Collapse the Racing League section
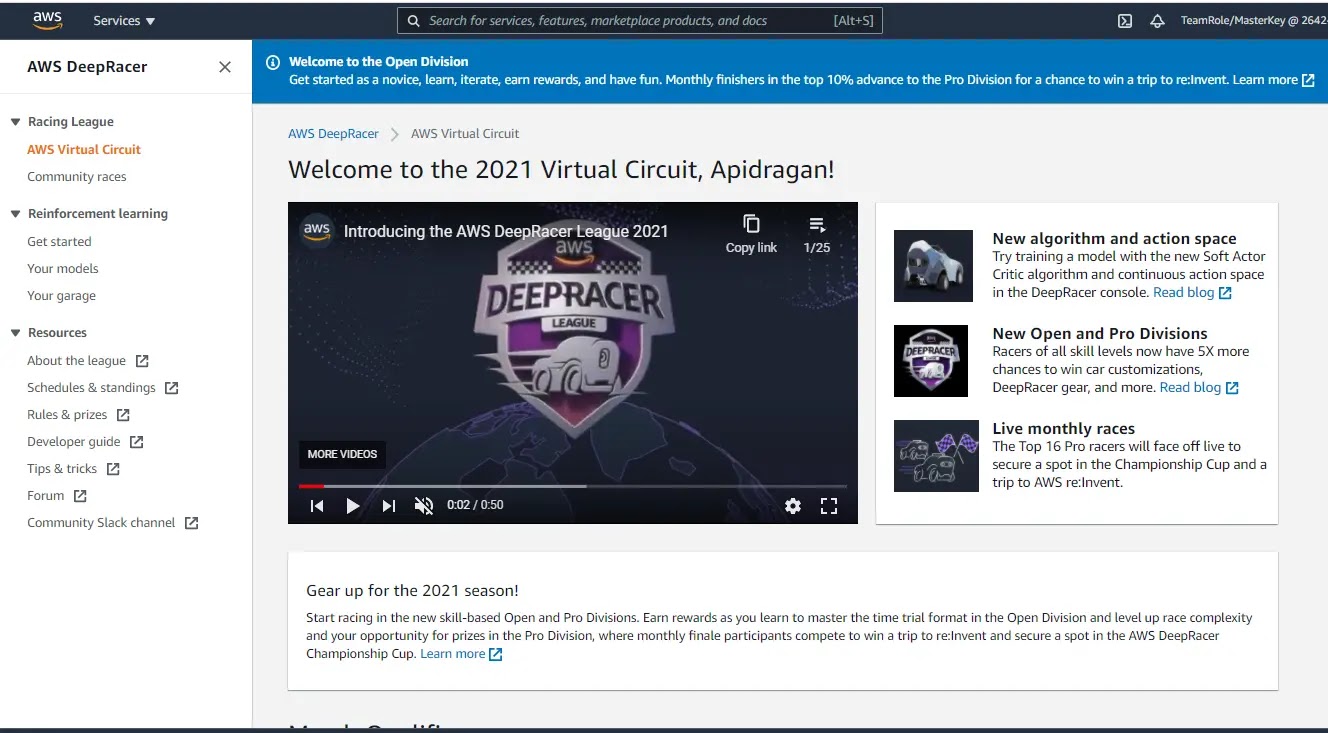This screenshot has width=1328, height=733. point(15,122)
